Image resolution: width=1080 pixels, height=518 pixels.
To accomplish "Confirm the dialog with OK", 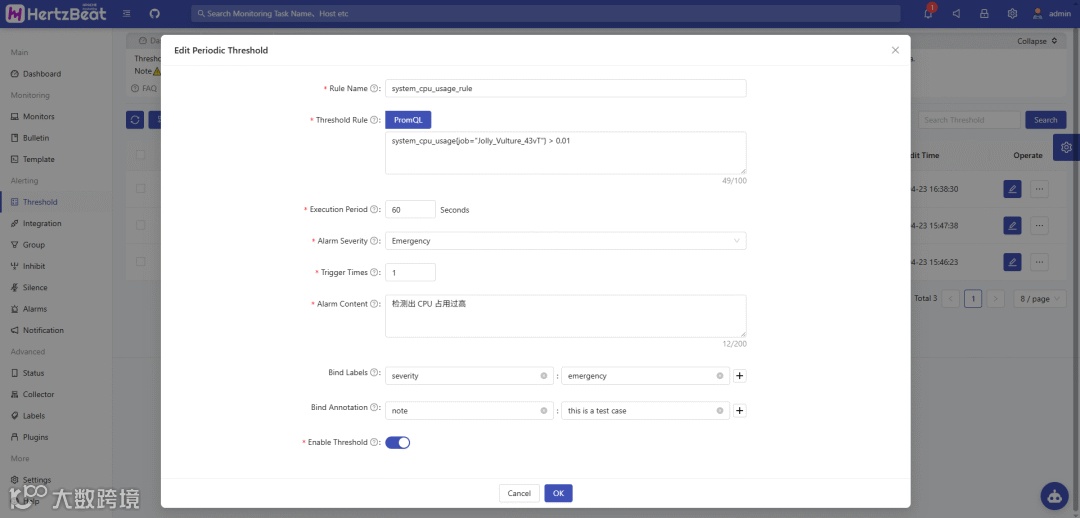I will [559, 493].
